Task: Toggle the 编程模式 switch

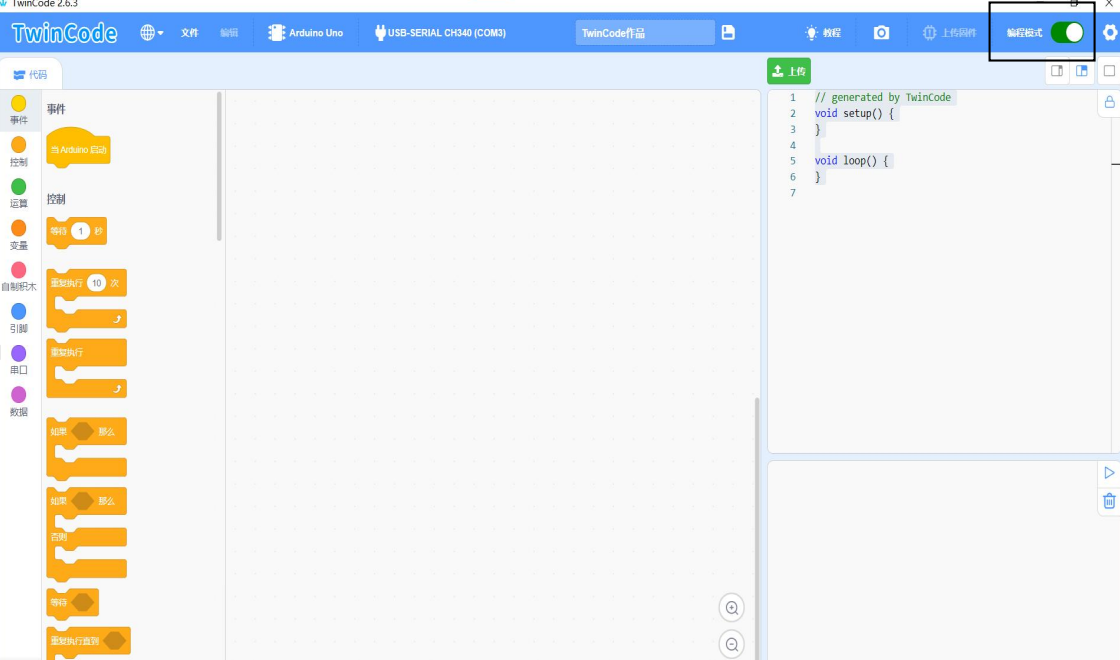Action: [x=1067, y=33]
